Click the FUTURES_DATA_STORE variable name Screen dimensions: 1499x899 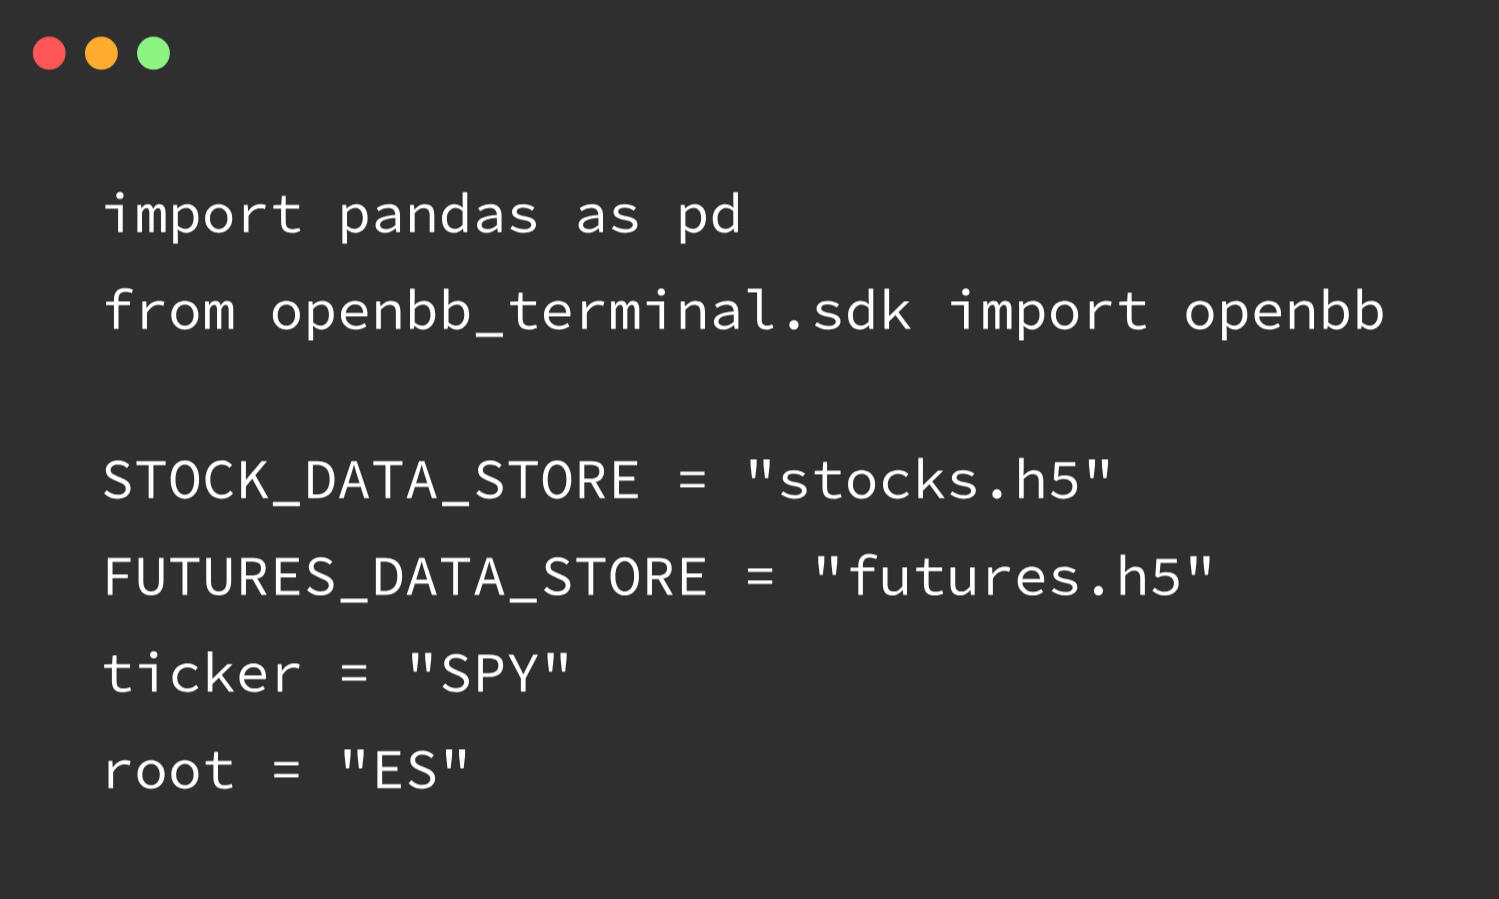tap(405, 577)
